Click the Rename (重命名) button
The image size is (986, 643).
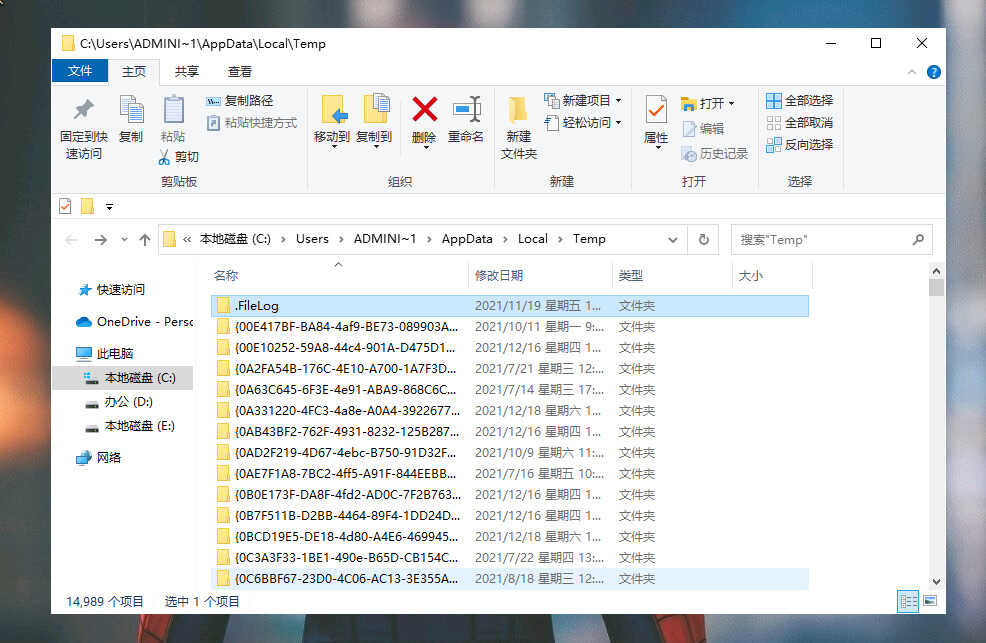(x=466, y=119)
